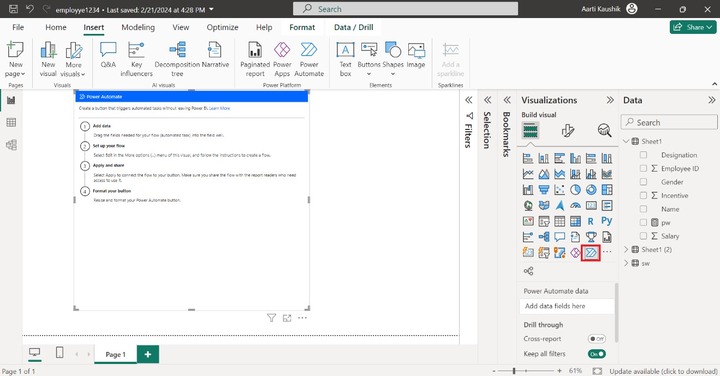The height and width of the screenshot is (376, 720).
Task: Click Power Automate in the ribbon
Action: click(309, 60)
